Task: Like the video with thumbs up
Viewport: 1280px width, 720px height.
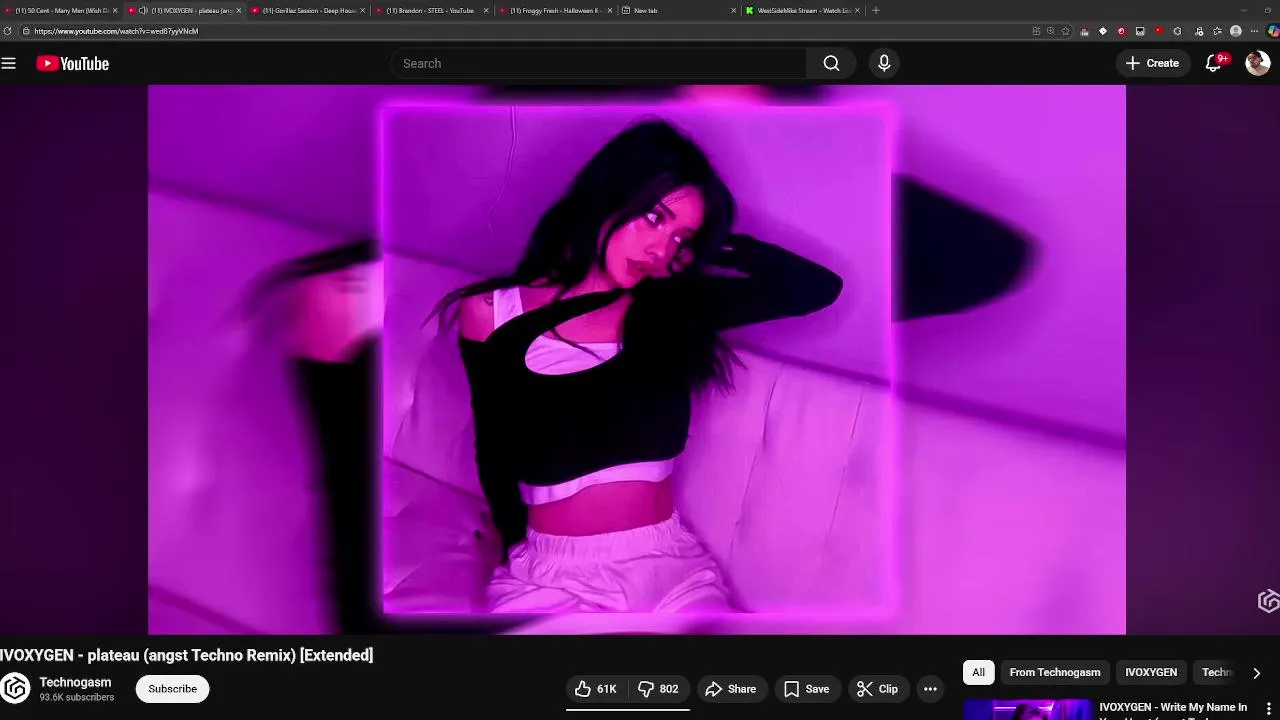Action: coord(596,689)
